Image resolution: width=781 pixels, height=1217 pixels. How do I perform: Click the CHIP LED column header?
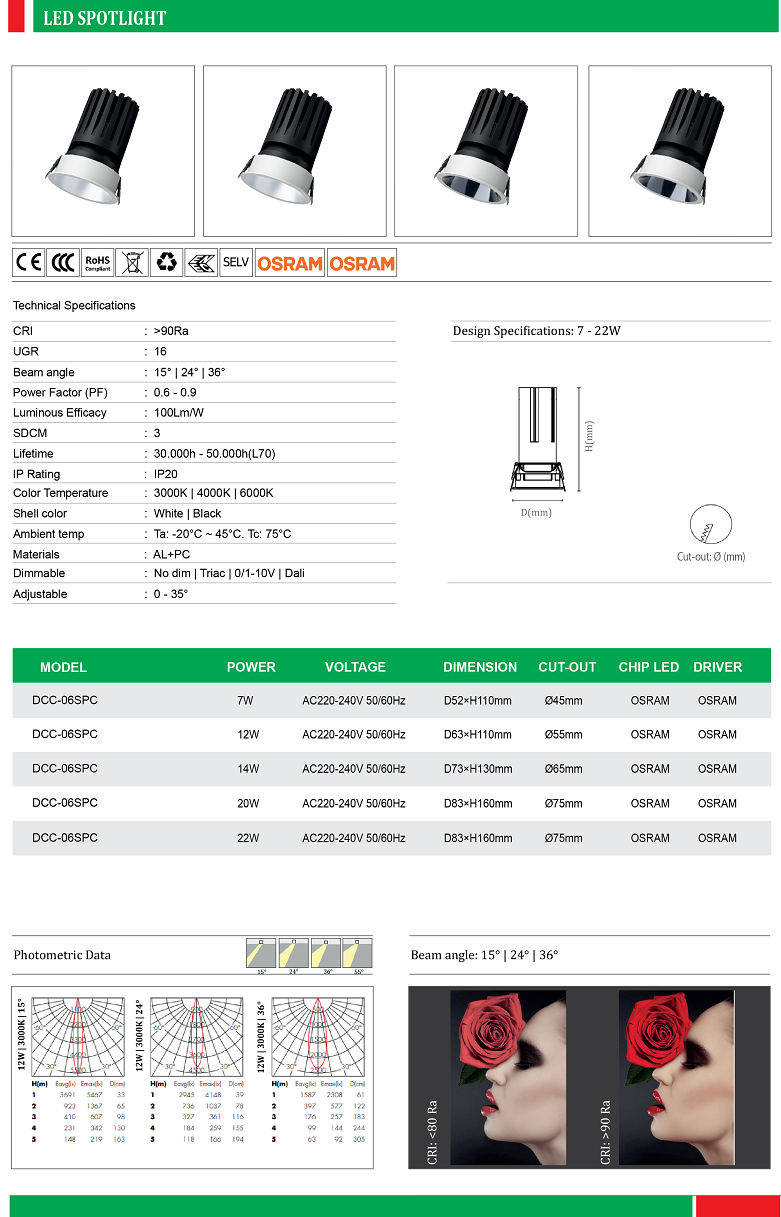(x=649, y=667)
